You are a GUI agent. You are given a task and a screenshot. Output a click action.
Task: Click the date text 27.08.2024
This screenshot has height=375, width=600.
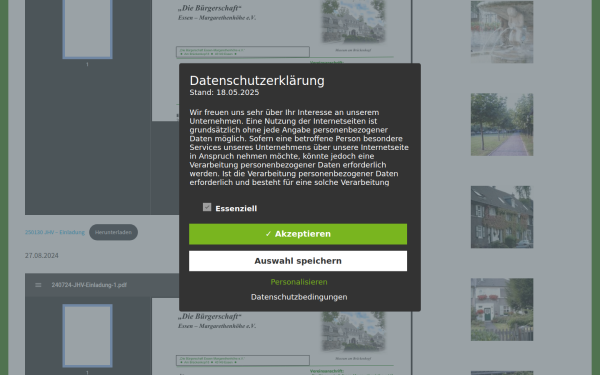point(42,255)
